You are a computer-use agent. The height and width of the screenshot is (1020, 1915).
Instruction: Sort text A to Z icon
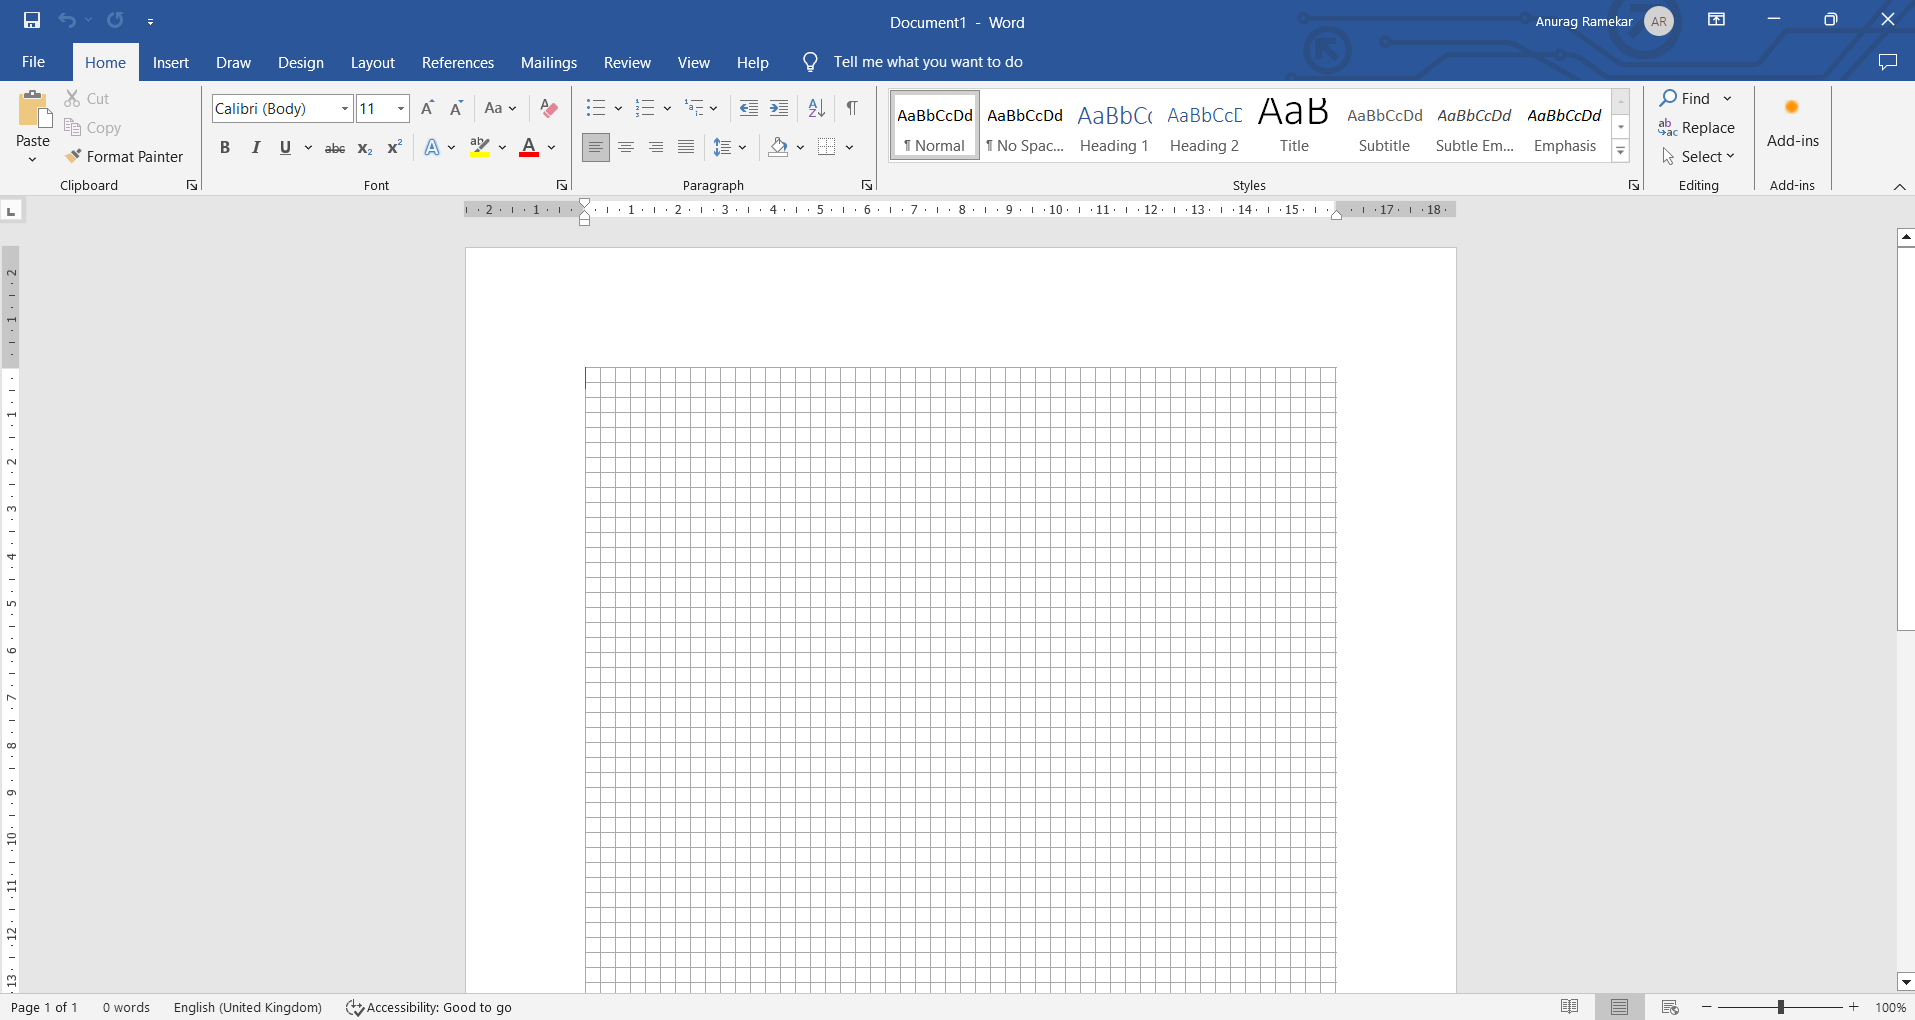pyautogui.click(x=816, y=108)
